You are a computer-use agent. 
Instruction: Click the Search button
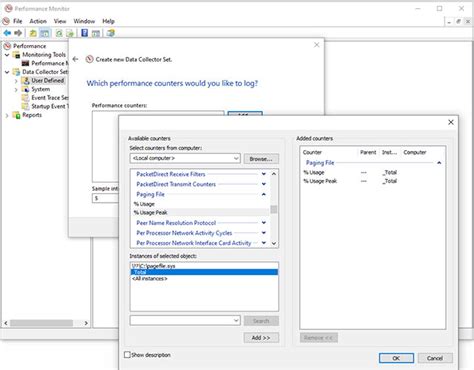261,321
